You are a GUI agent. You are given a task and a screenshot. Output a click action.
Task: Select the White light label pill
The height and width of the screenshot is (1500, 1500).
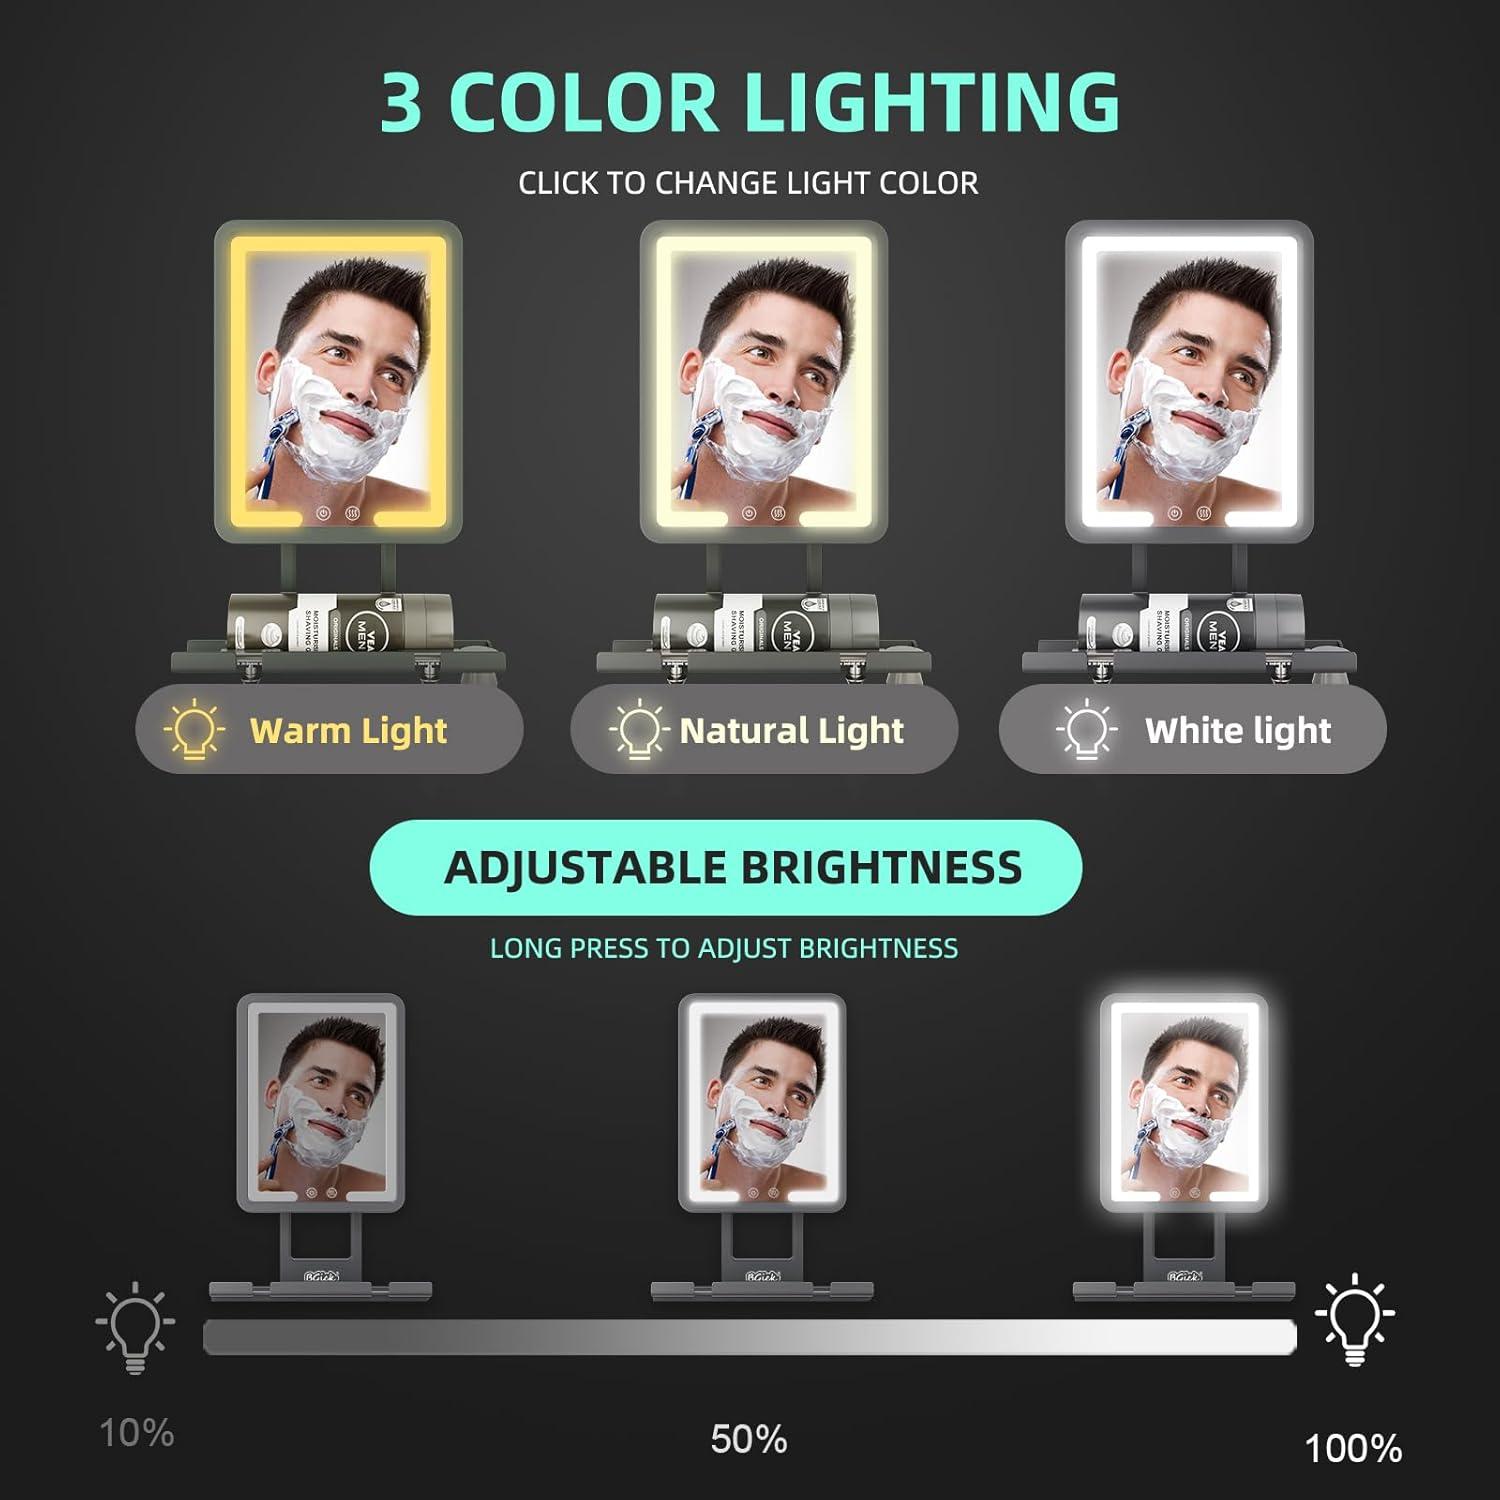coord(1192,729)
